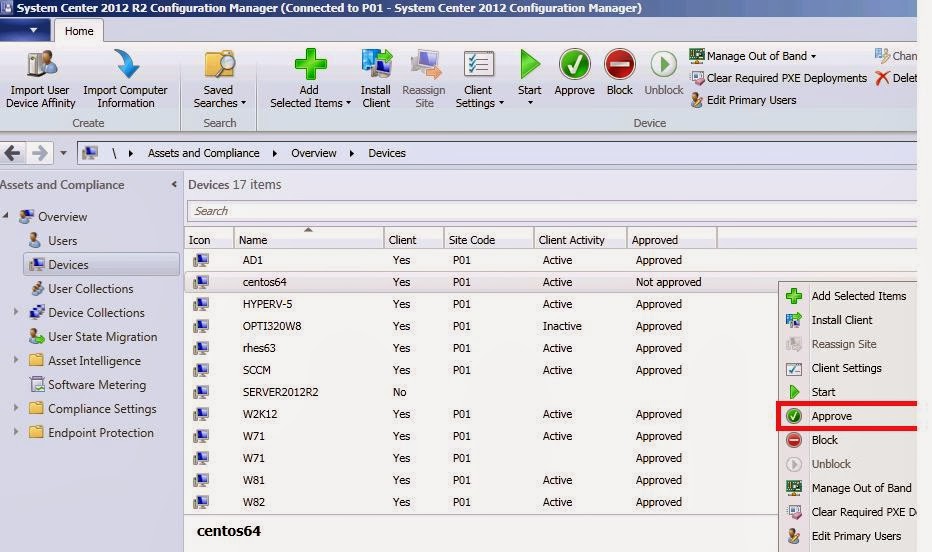This screenshot has height=552, width=932.
Task: Select the W2K12 device row
Action: tap(481, 414)
